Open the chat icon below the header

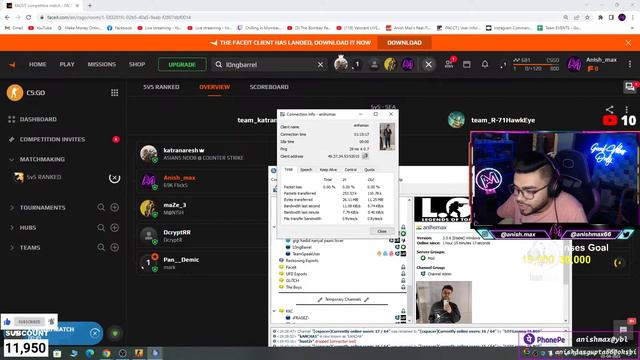click(x=630, y=87)
